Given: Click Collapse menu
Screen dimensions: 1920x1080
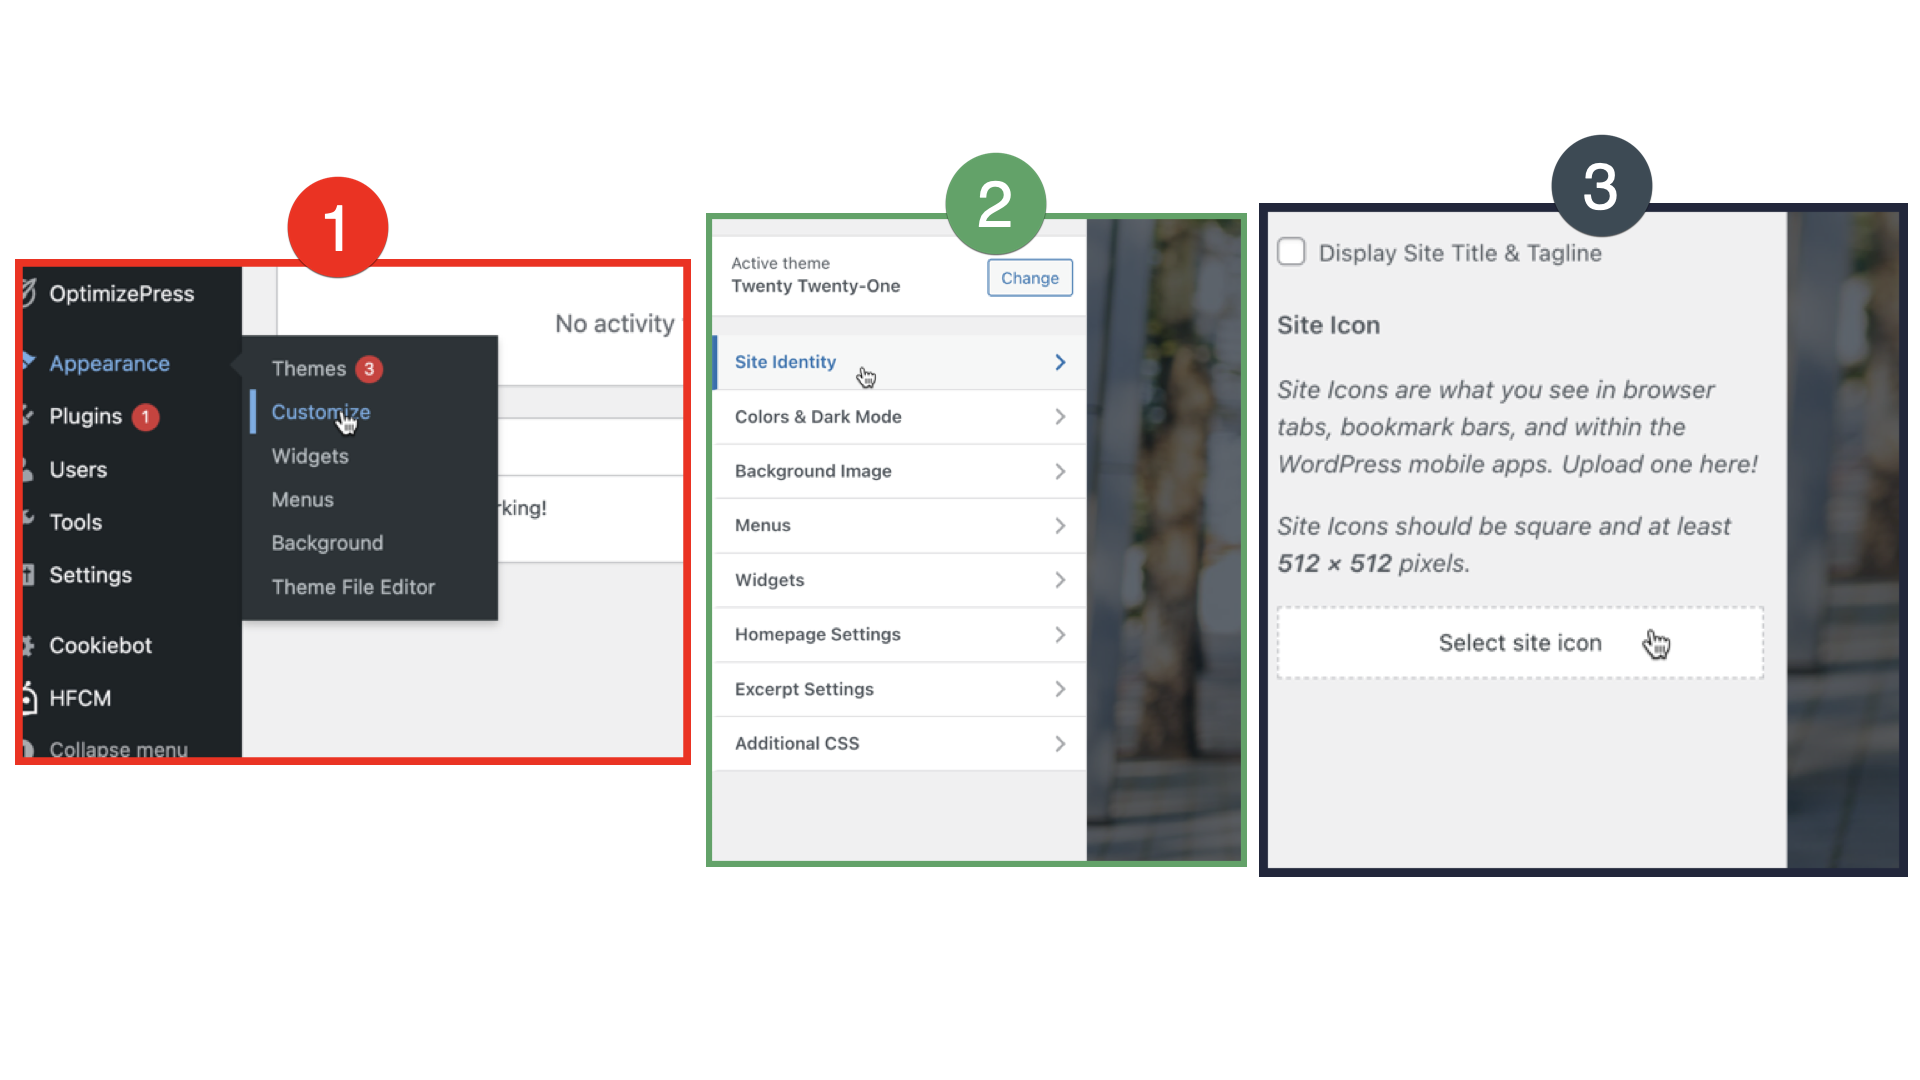Looking at the screenshot, I should point(118,749).
